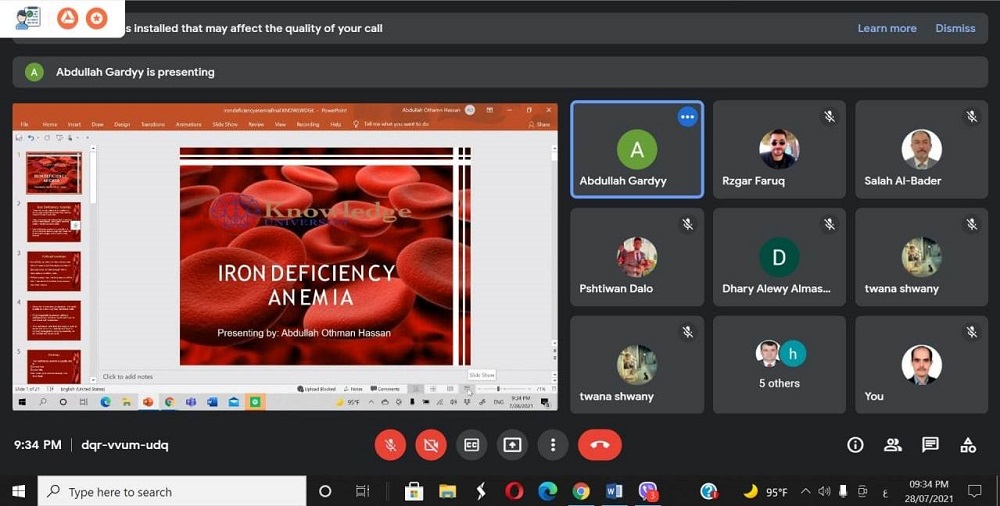Expand the system tray hidden icons chevron
Image resolution: width=1000 pixels, height=506 pixels.
coord(806,491)
